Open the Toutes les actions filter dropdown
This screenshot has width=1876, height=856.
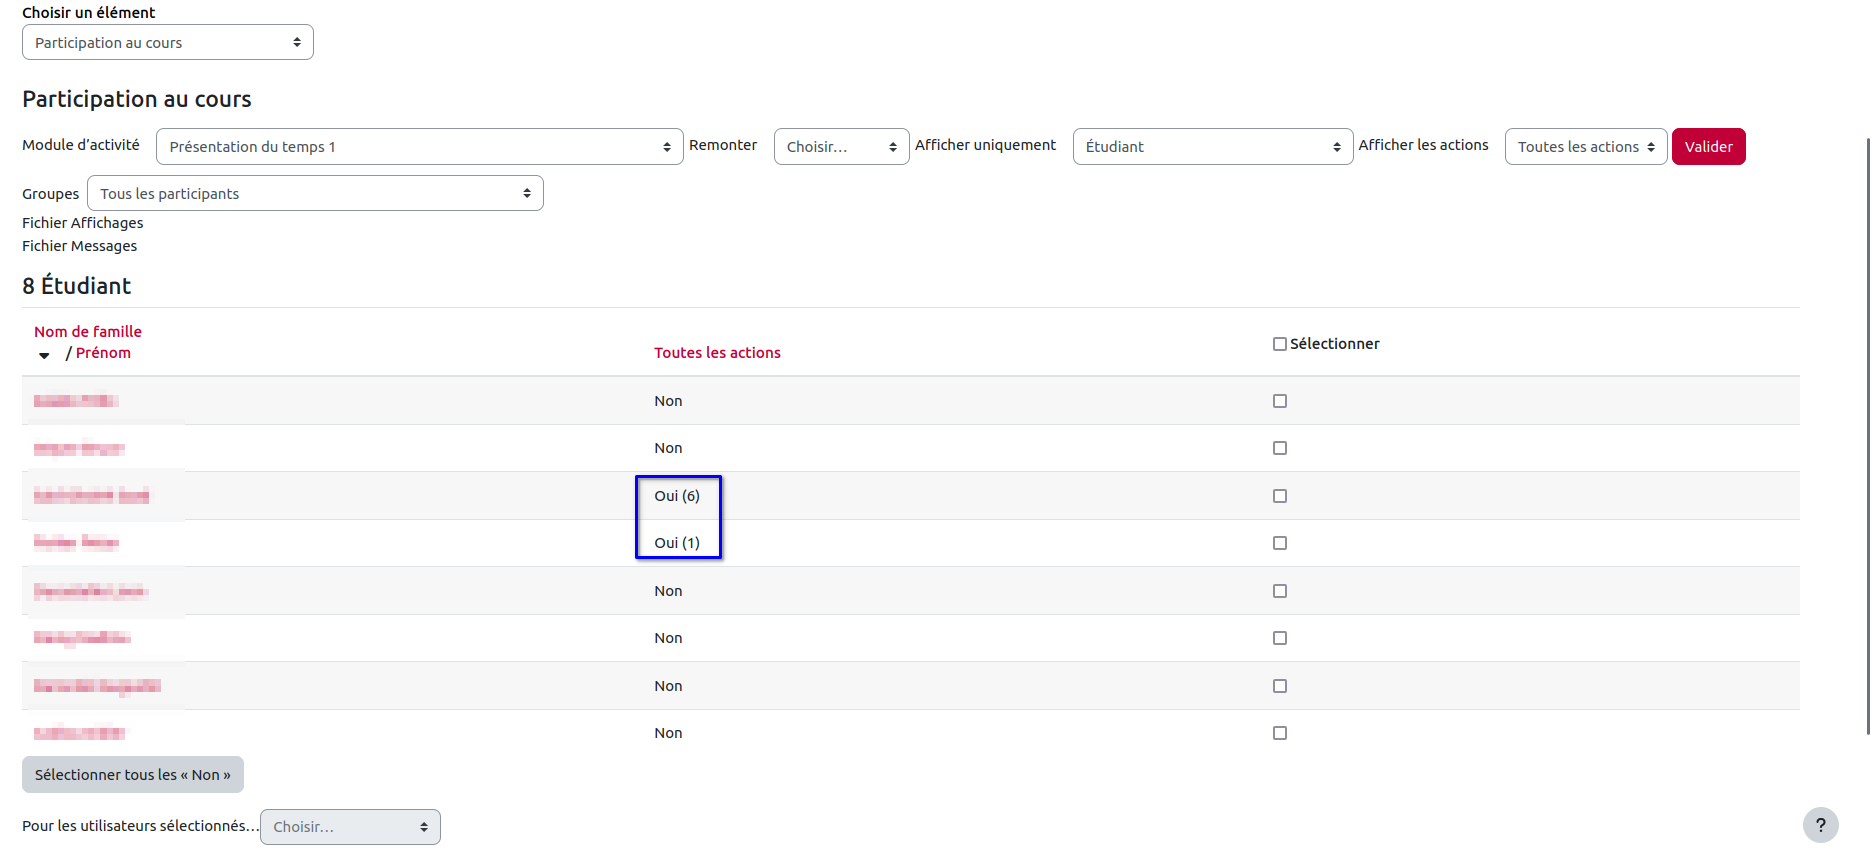click(x=1585, y=147)
